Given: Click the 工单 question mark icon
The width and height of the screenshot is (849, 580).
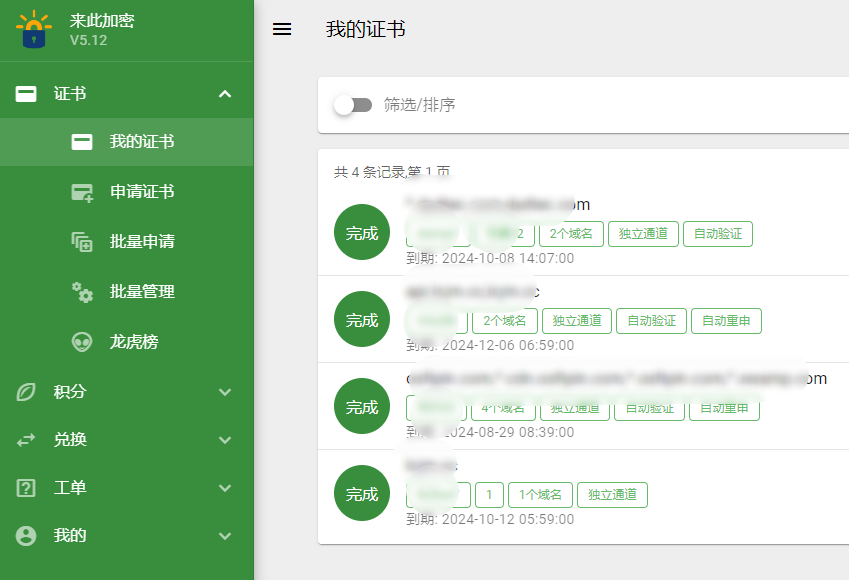Looking at the screenshot, I should coord(26,488).
